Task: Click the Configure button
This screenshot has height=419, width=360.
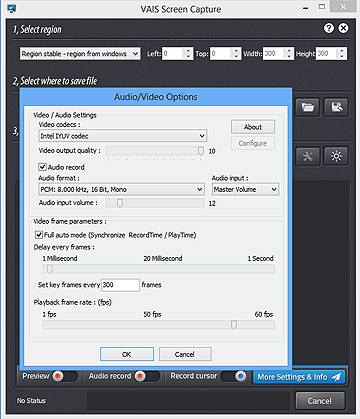Action: point(253,143)
